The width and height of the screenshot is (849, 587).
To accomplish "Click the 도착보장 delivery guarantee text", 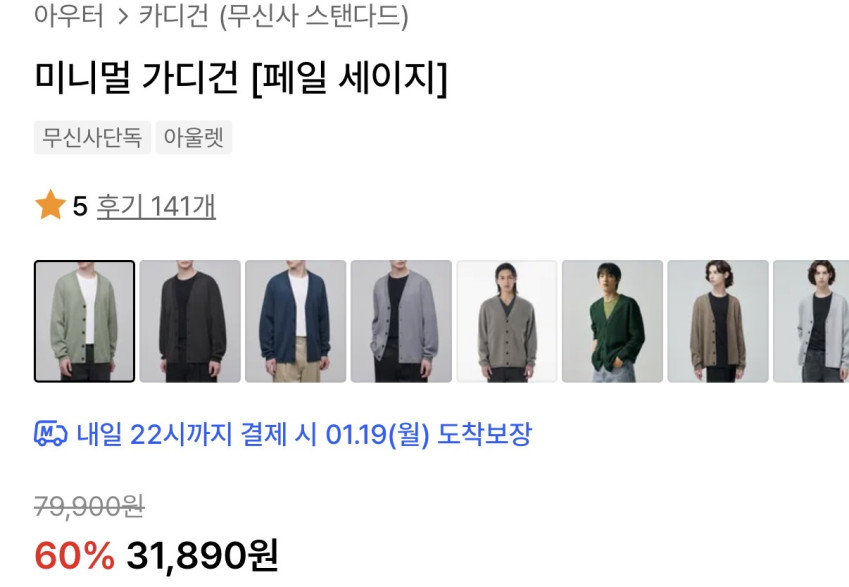I will coord(485,434).
